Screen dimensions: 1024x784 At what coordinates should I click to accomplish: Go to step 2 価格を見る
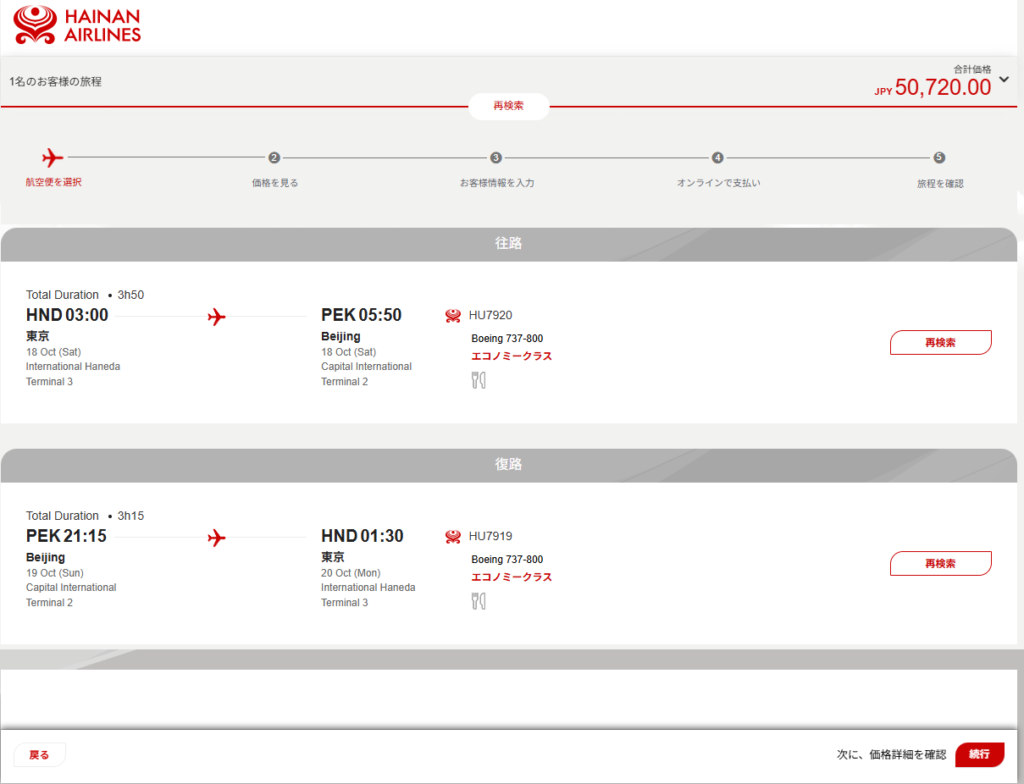(x=274, y=158)
